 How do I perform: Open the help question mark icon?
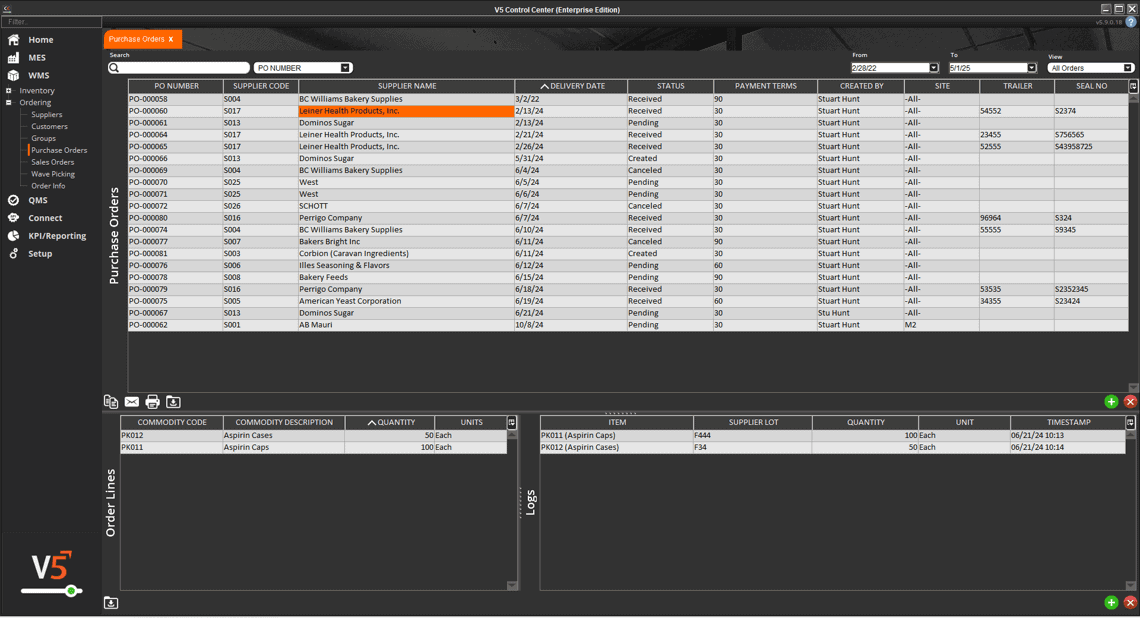coord(1131,23)
